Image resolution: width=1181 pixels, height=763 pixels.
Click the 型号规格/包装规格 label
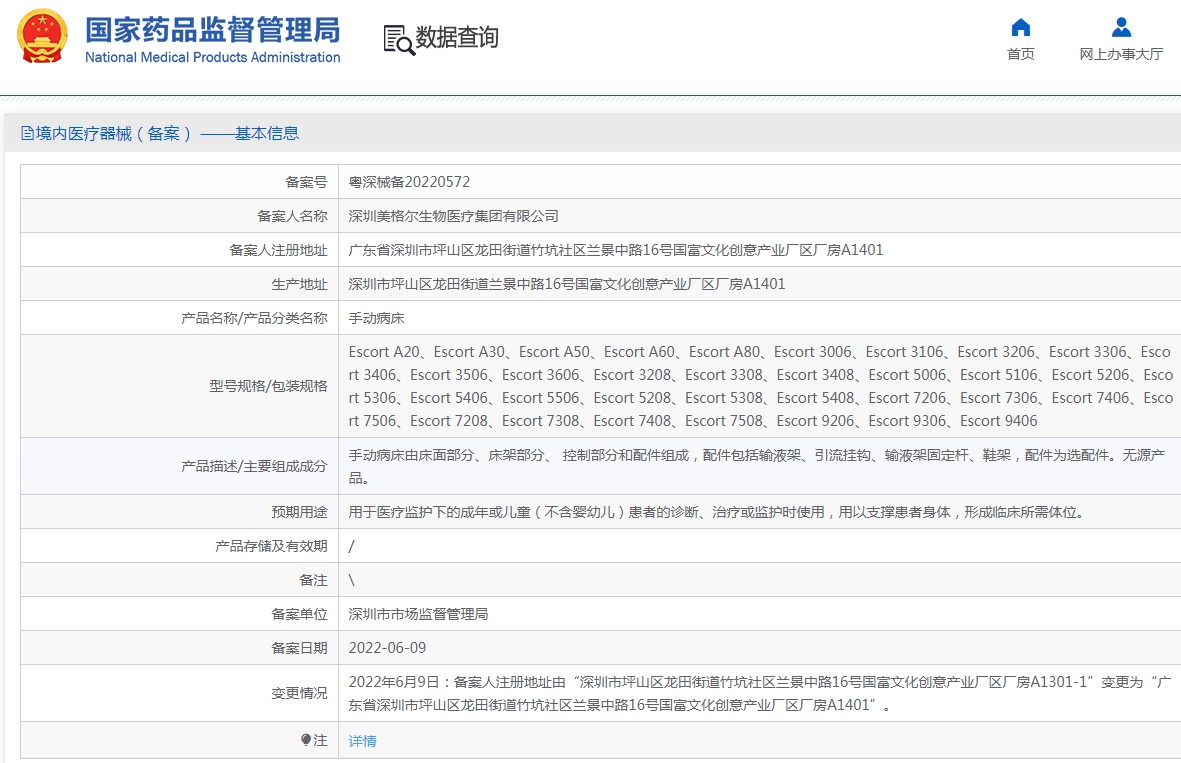click(268, 386)
